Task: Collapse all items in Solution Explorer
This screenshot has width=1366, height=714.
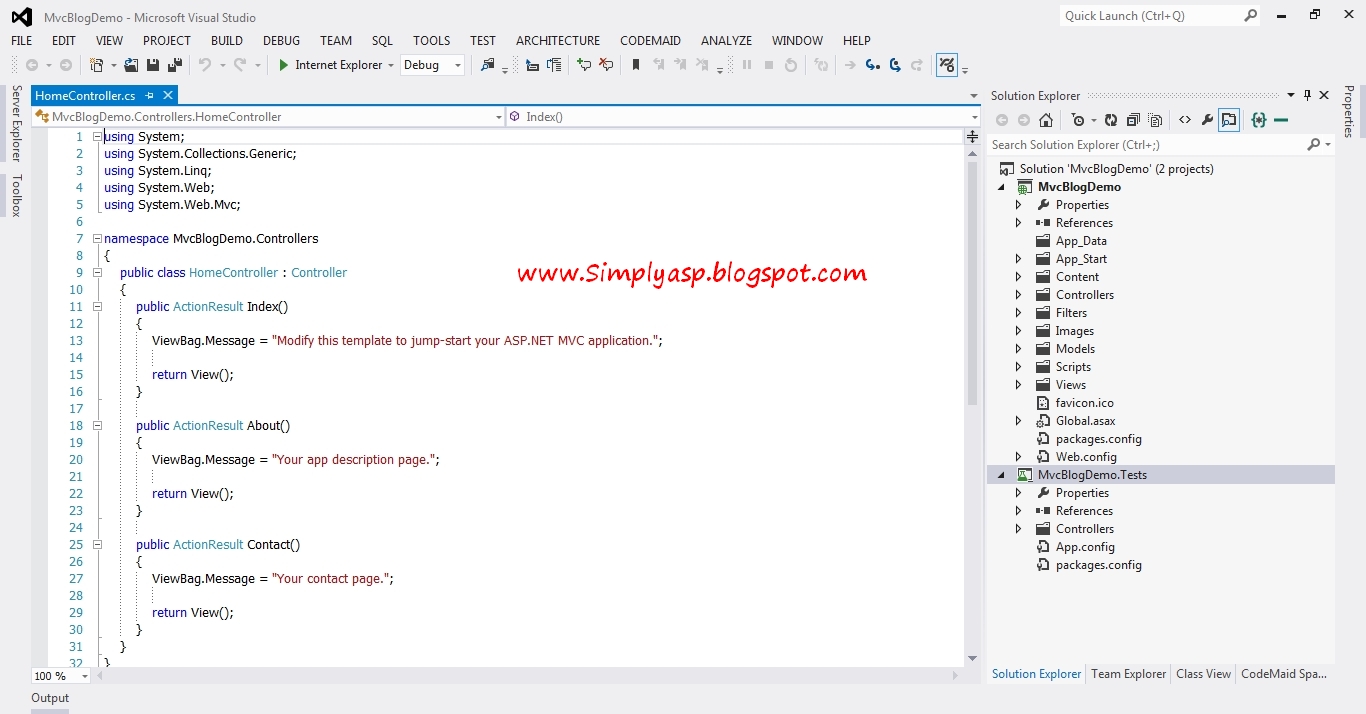Action: coord(1133,119)
